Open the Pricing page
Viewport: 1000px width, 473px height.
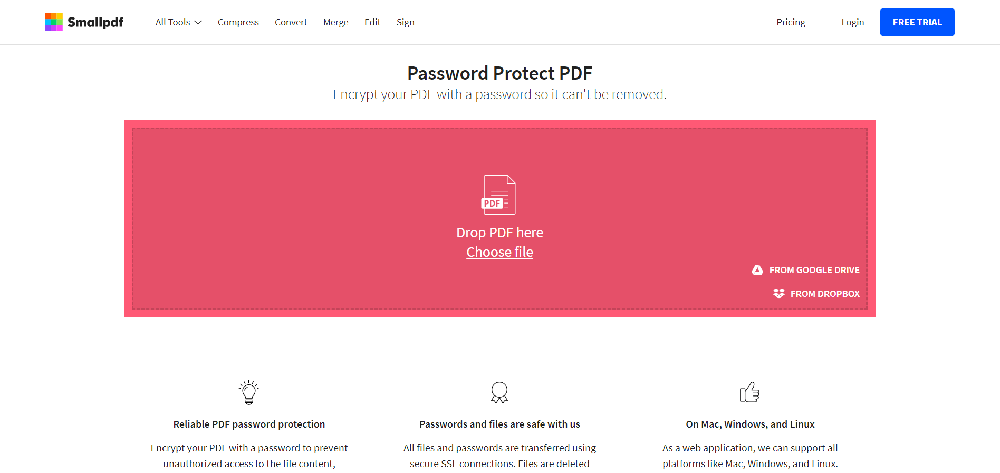pyautogui.click(x=790, y=22)
